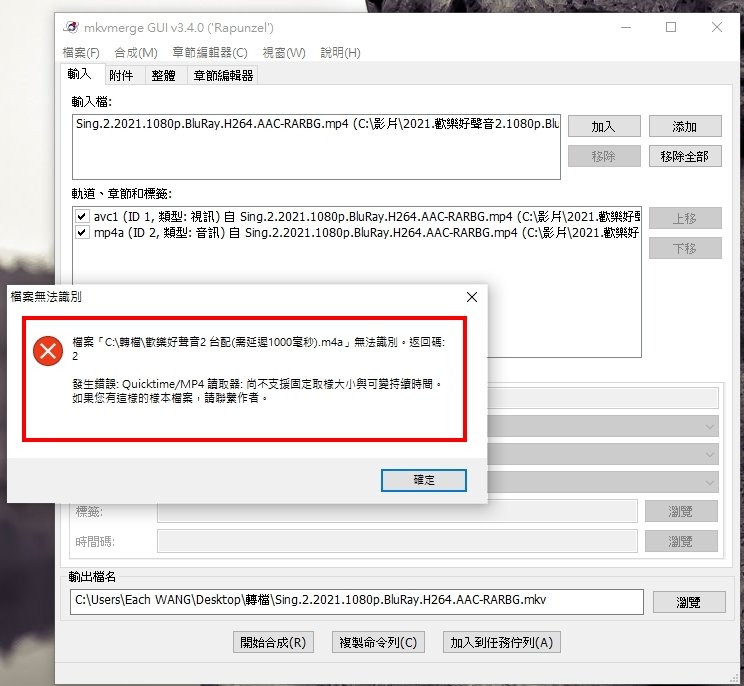
Task: Select the avc1 (ID 1) track row
Action: [x=357, y=217]
